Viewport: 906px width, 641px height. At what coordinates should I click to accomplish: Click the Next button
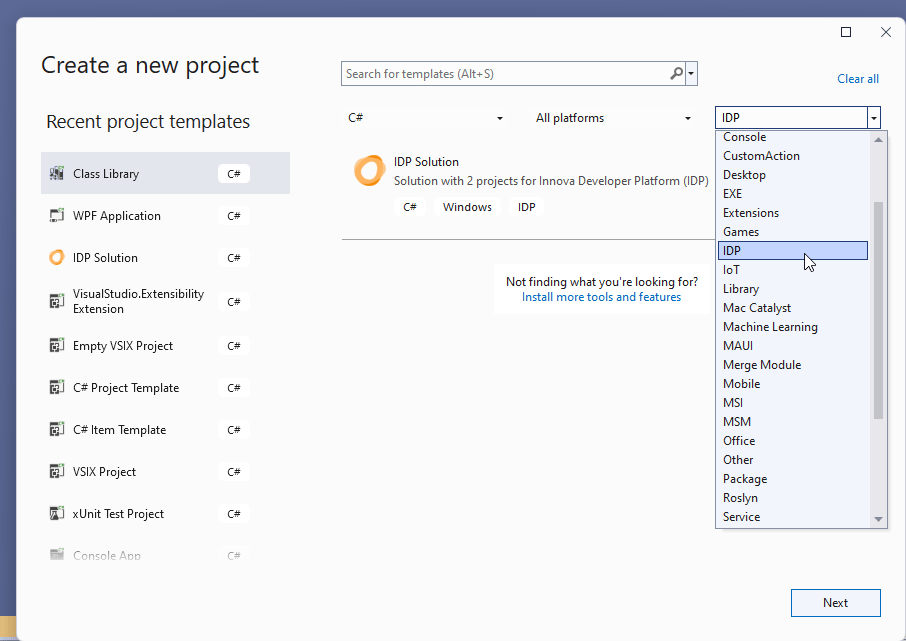coord(835,603)
